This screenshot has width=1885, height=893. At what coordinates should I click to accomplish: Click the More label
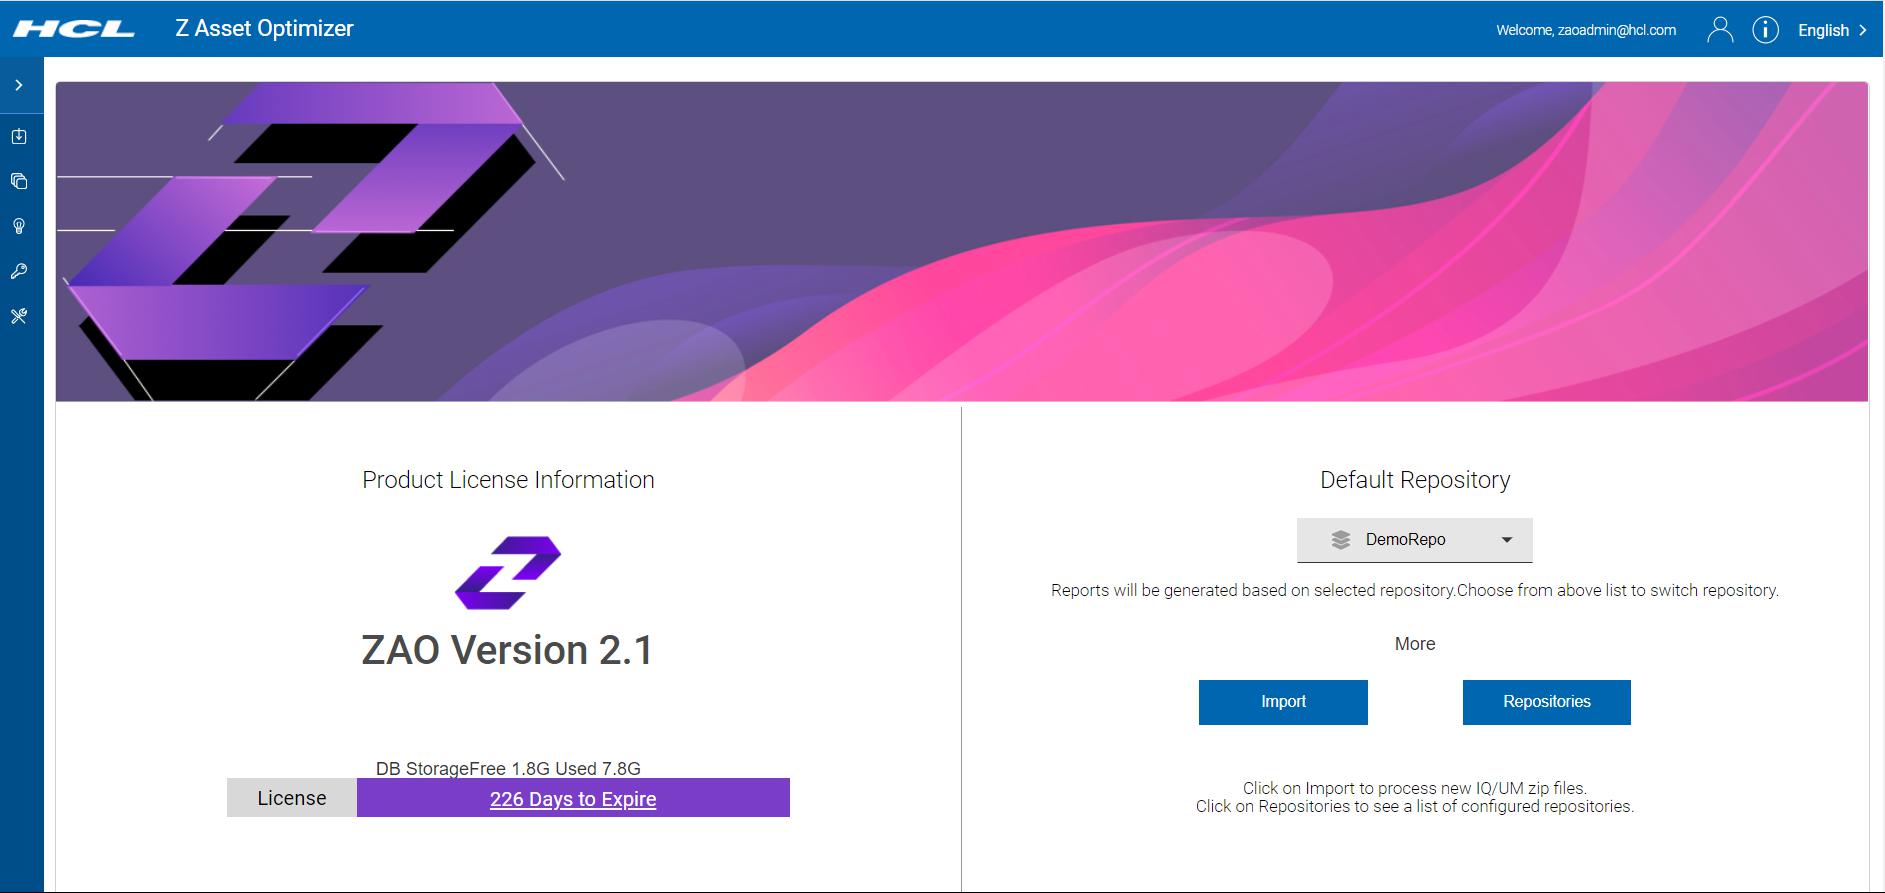click(x=1415, y=644)
